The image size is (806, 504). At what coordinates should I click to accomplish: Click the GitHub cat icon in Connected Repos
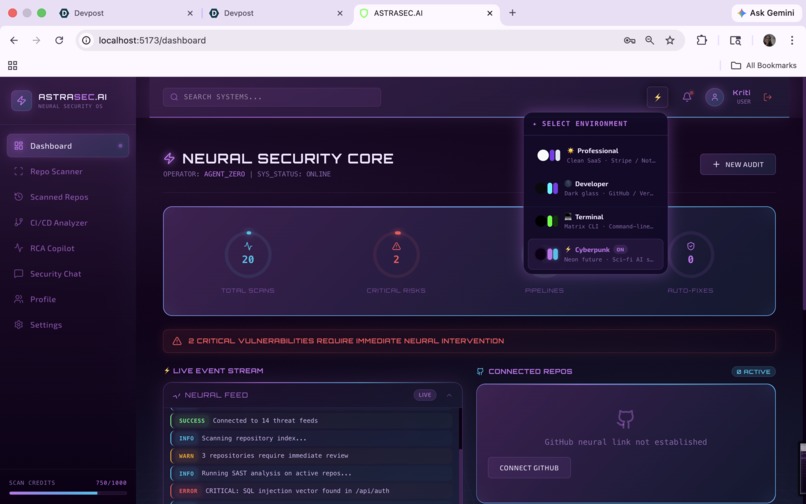click(x=625, y=419)
